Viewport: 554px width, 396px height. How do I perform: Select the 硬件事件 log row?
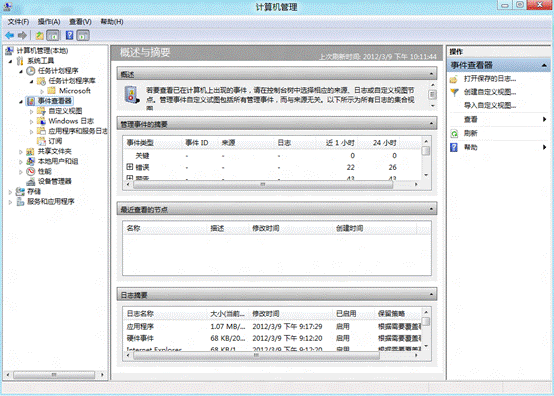coord(273,338)
